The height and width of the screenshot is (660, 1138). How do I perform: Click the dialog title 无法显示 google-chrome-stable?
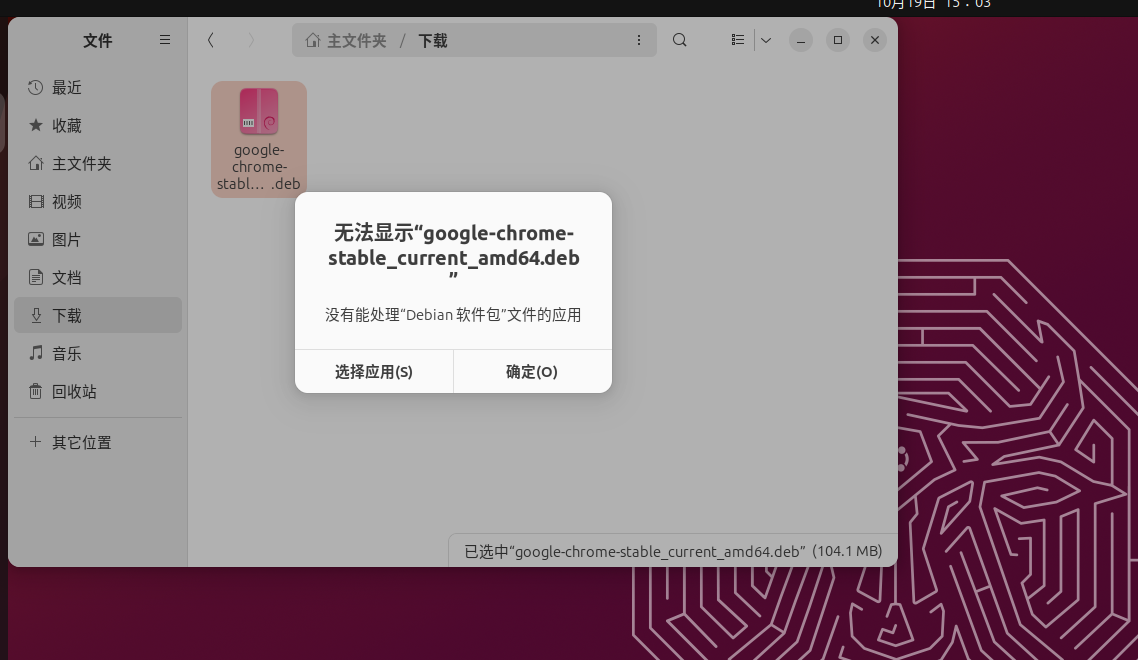[454, 253]
